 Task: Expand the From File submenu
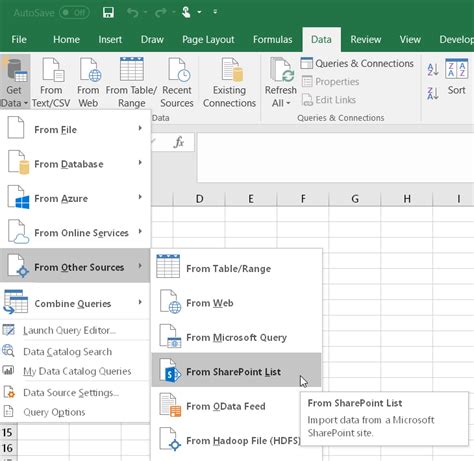(75, 129)
